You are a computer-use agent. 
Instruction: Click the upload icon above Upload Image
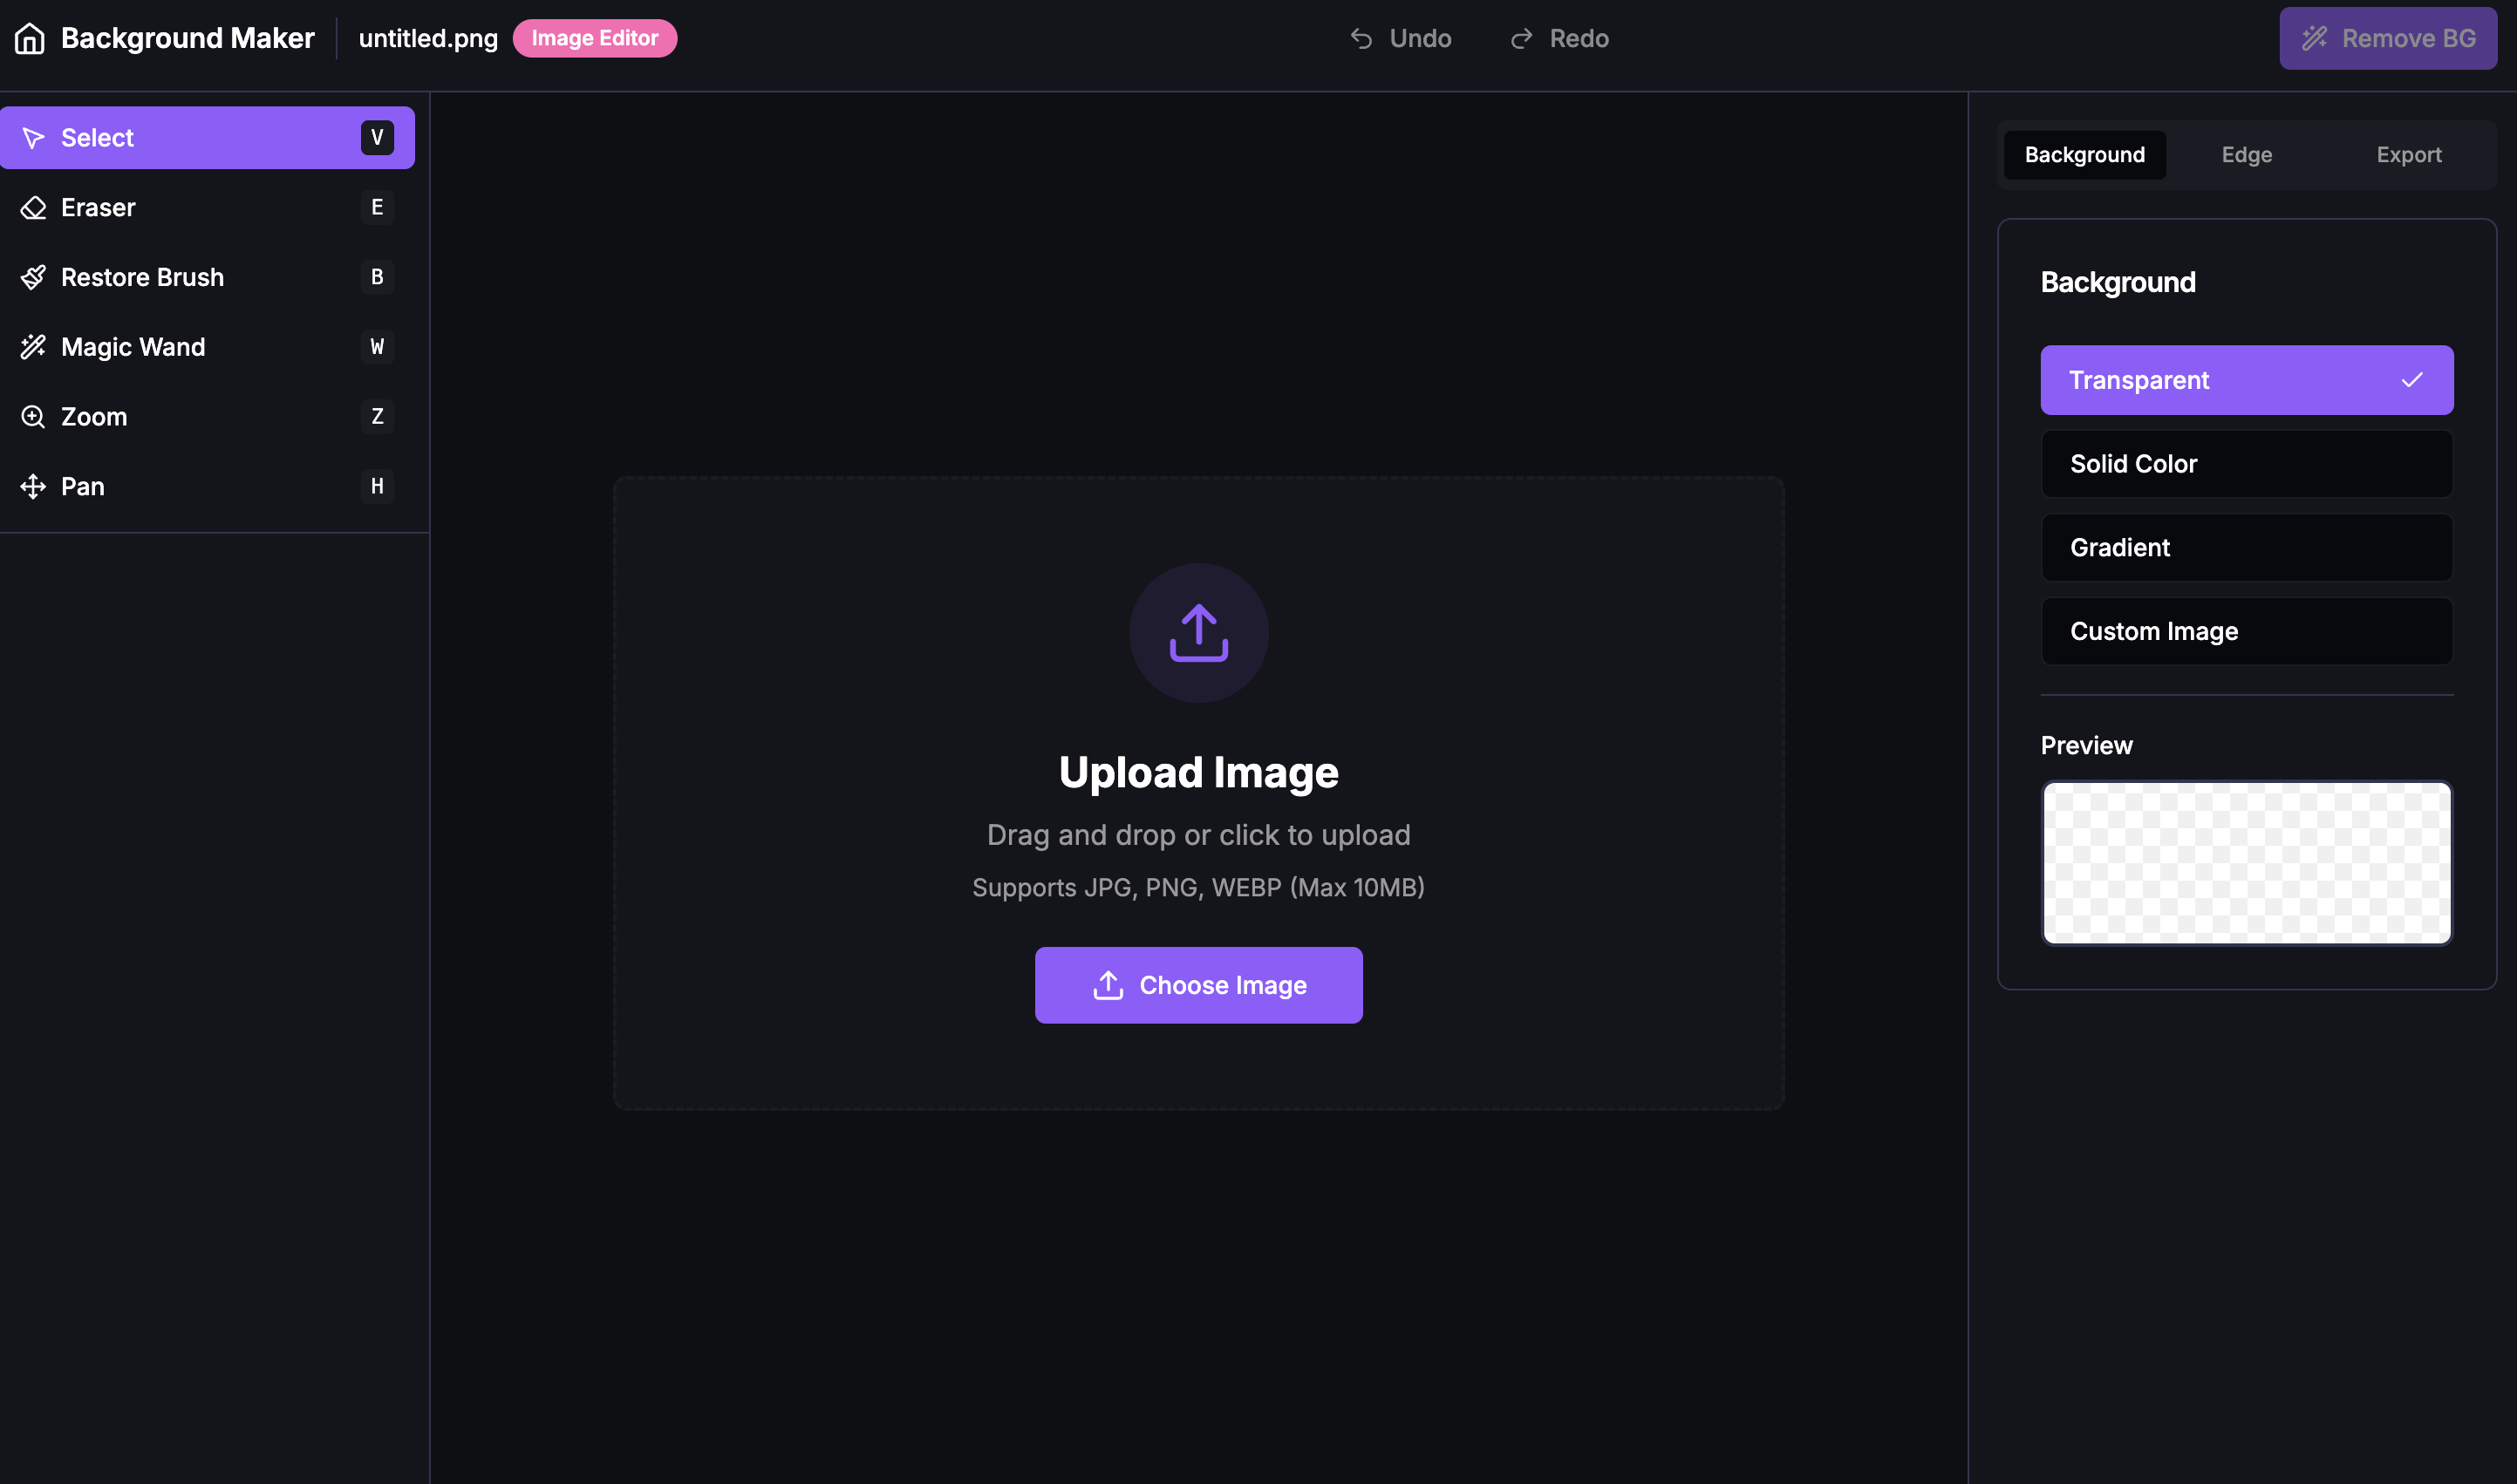tap(1198, 633)
